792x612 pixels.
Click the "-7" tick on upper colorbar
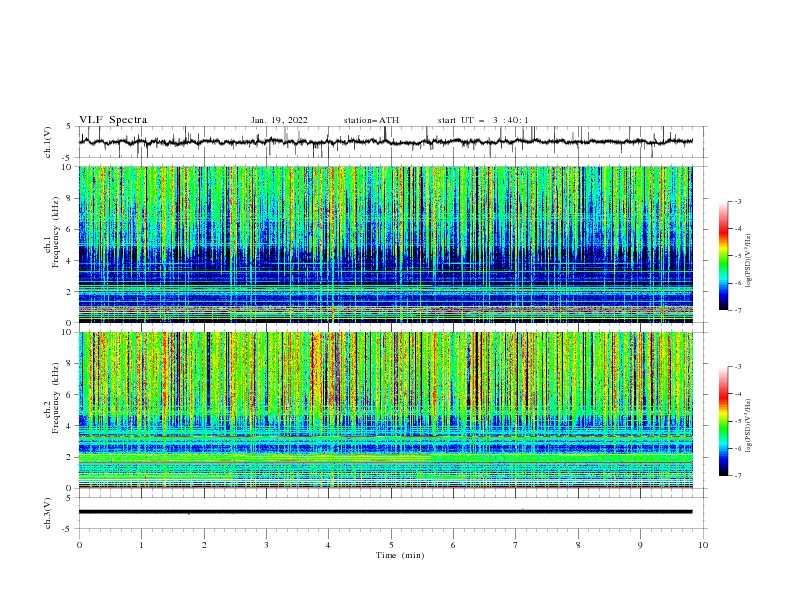[737, 310]
